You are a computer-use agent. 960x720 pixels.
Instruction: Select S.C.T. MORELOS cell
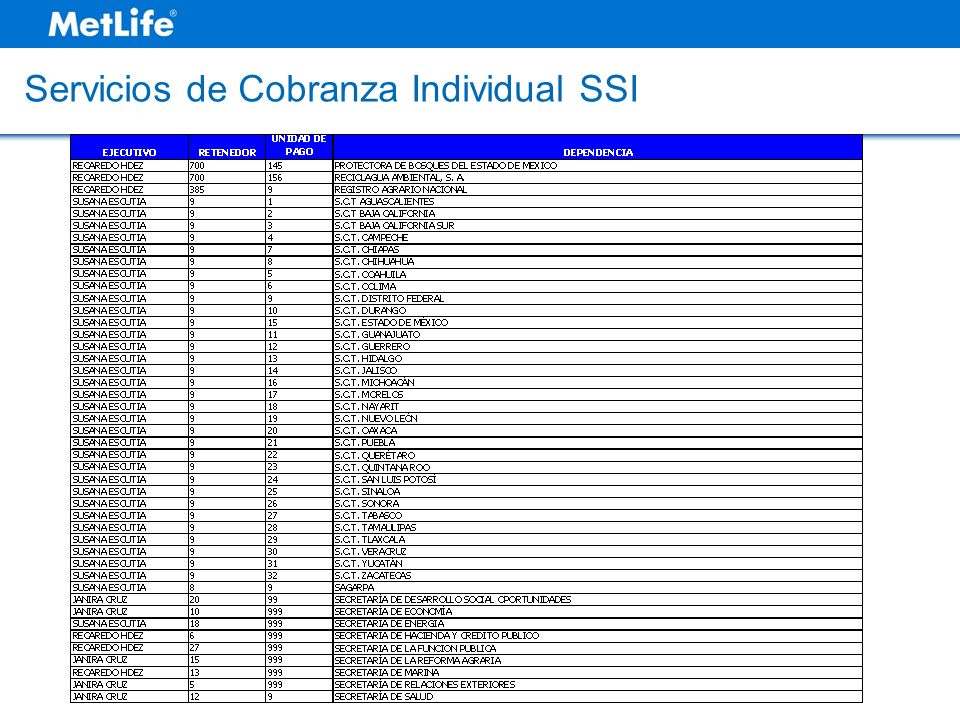pos(598,394)
